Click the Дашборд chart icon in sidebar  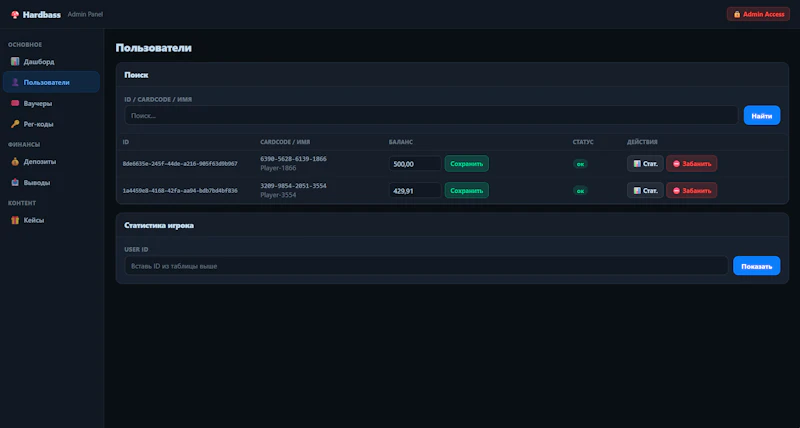(x=15, y=62)
